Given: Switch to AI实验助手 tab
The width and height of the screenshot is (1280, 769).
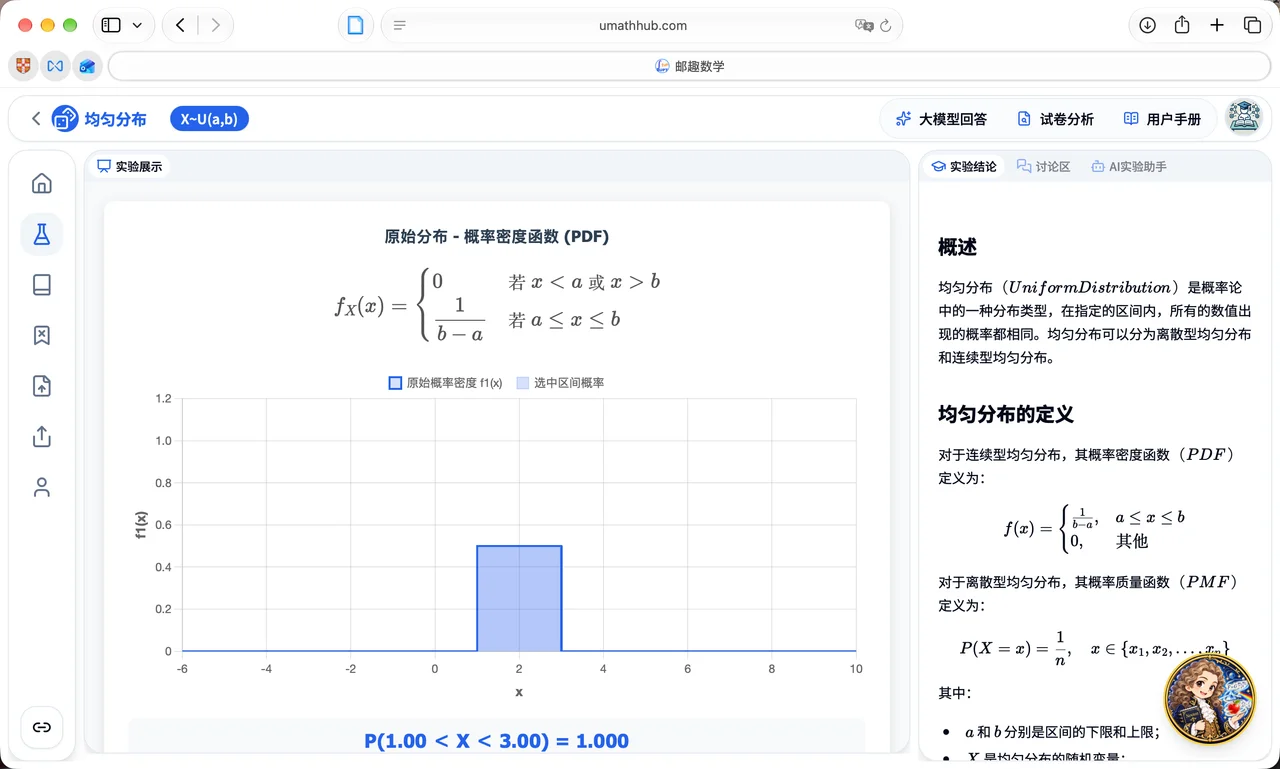Looking at the screenshot, I should point(1129,167).
